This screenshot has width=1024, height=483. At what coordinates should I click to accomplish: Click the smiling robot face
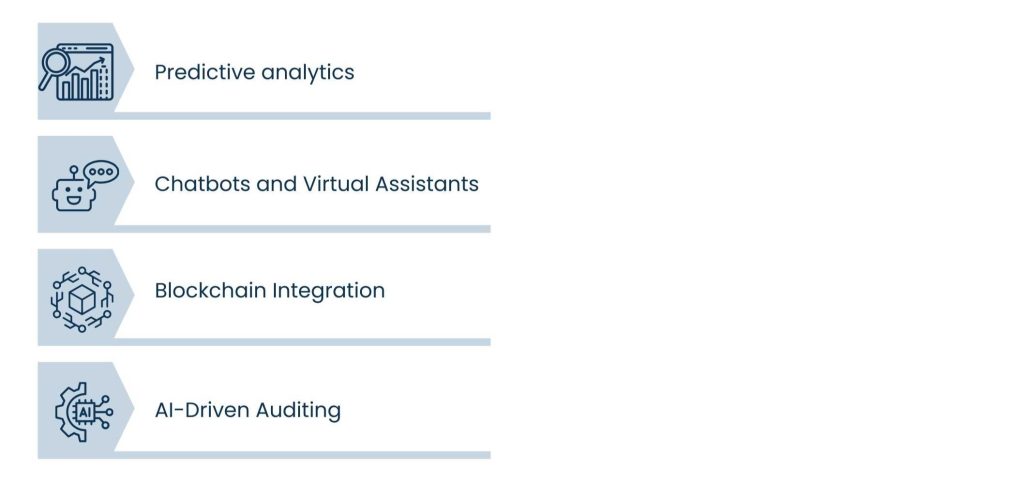point(73,194)
